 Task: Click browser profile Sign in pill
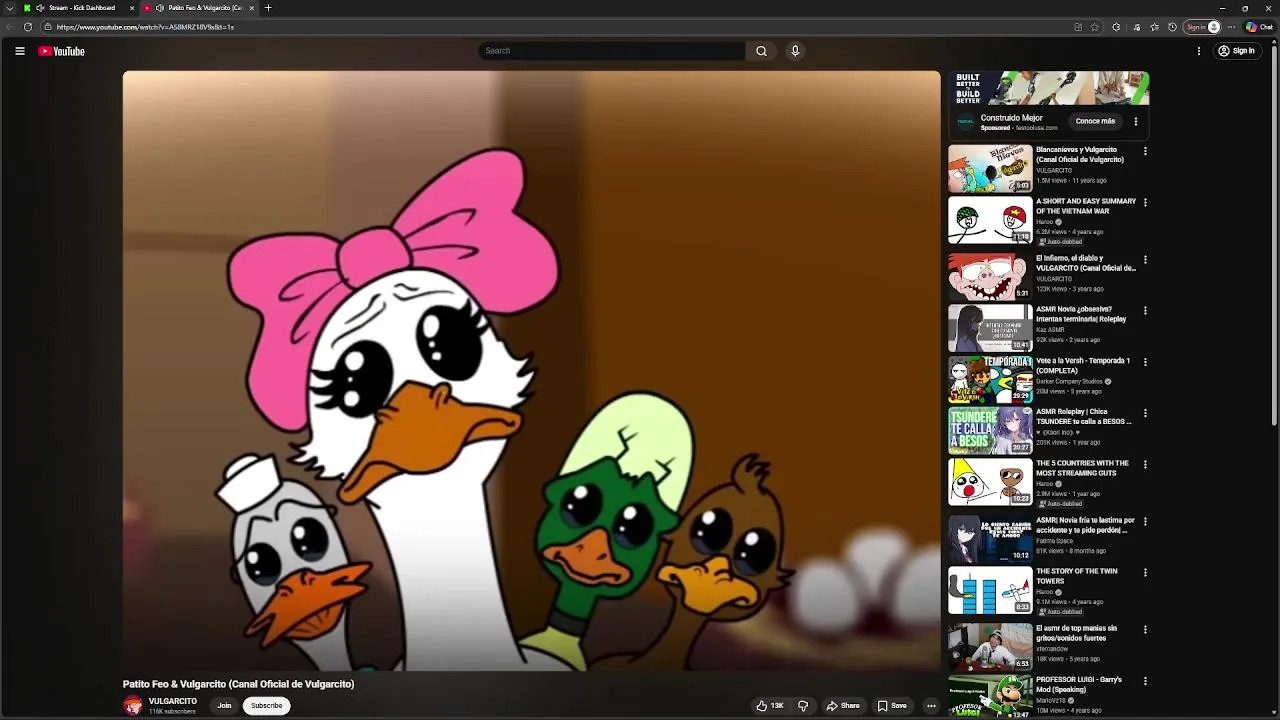point(1203,27)
